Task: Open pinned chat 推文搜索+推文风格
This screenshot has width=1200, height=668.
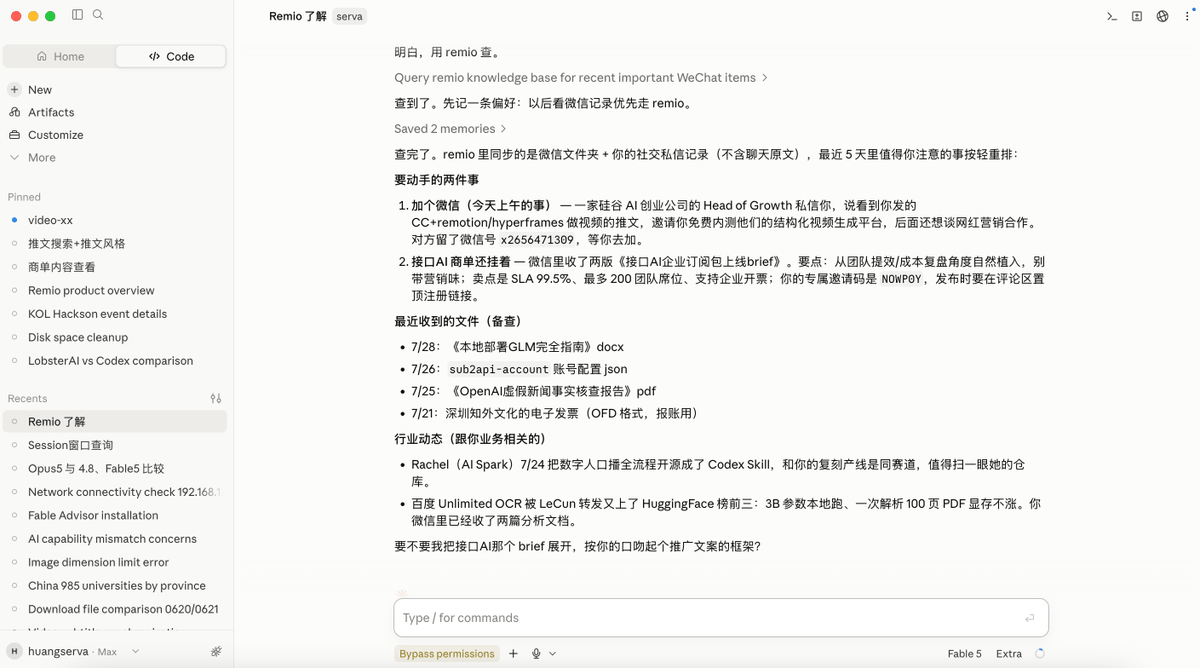Action: point(116,243)
